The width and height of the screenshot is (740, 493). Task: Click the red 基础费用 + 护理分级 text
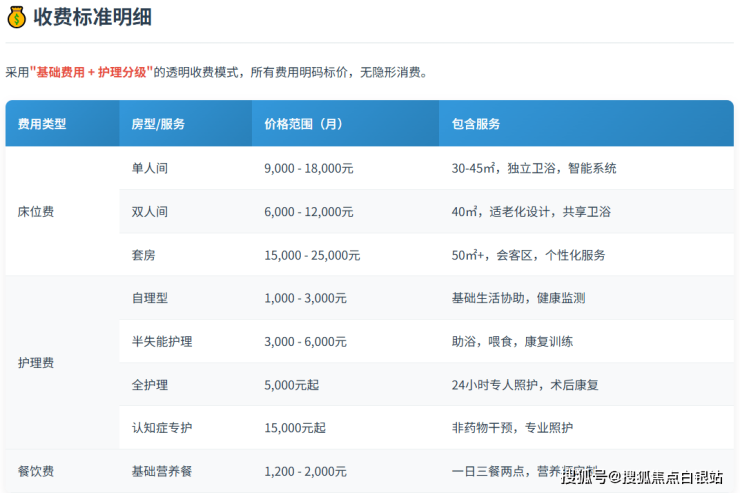(92, 72)
